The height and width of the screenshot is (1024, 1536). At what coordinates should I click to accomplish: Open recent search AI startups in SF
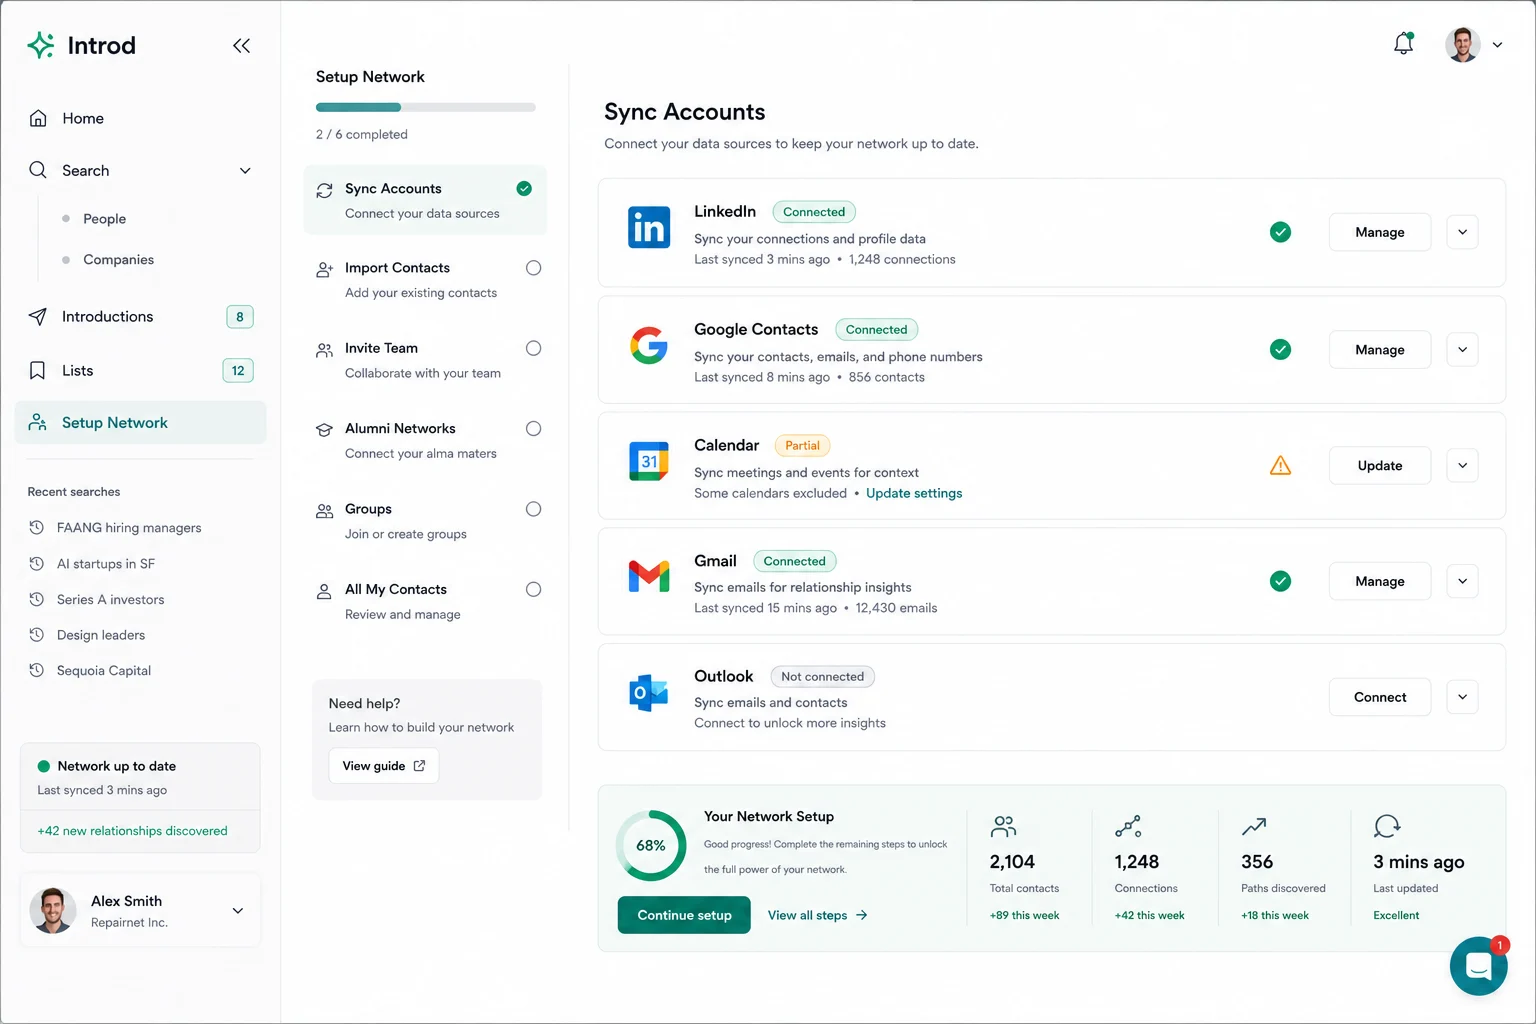click(106, 563)
